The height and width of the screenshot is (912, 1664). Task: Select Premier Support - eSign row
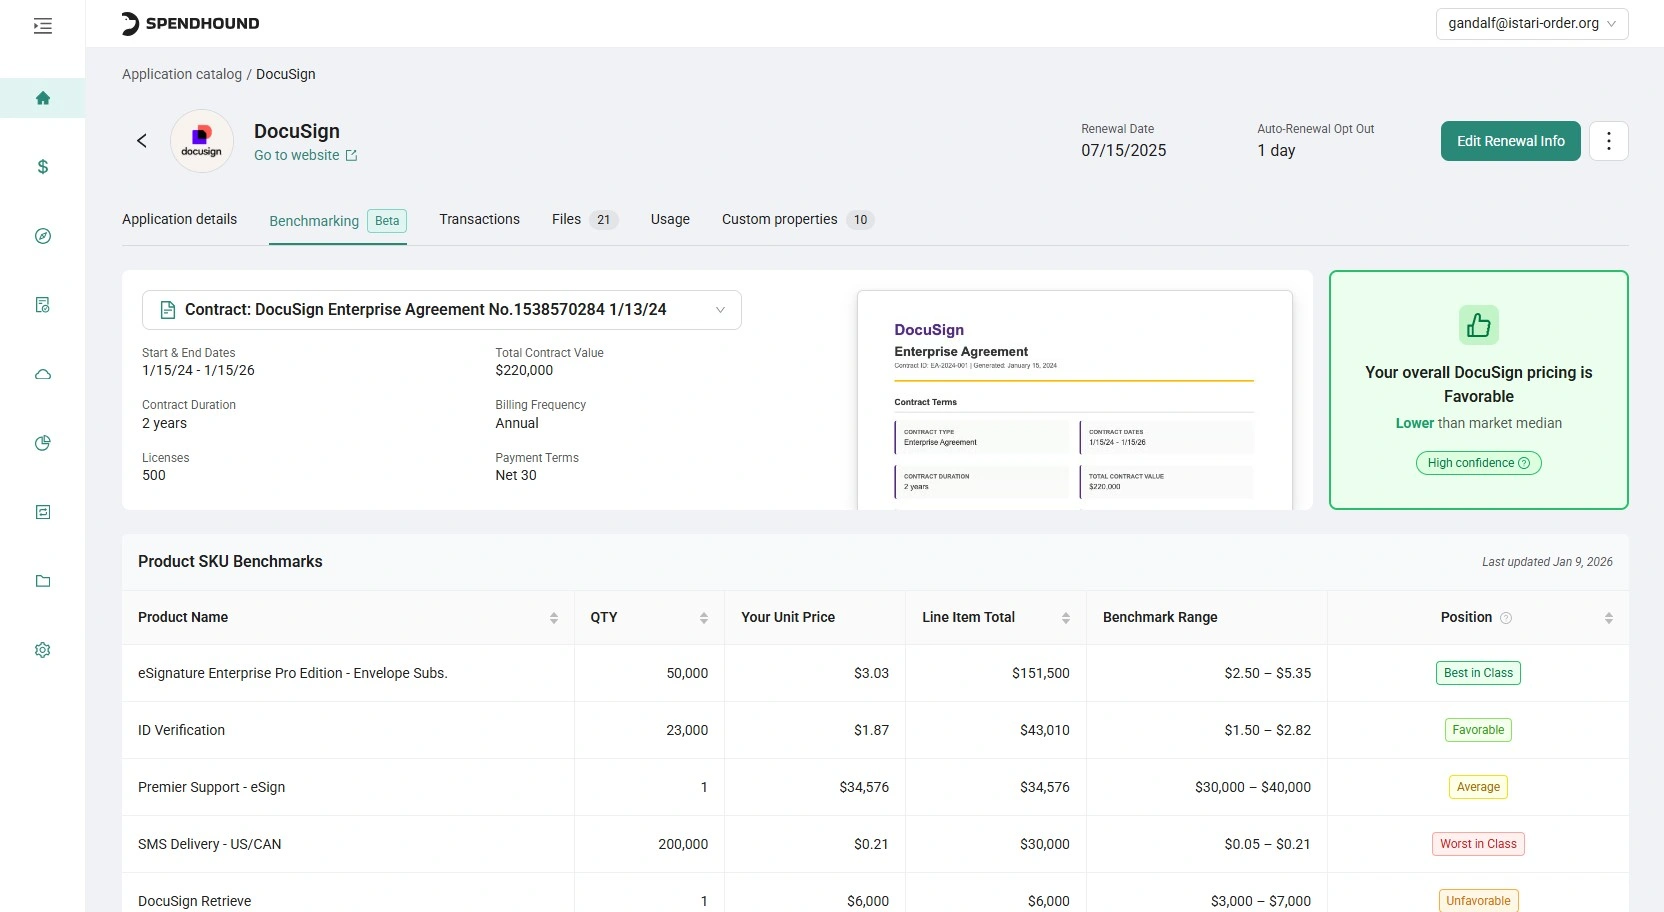pyautogui.click(x=875, y=787)
